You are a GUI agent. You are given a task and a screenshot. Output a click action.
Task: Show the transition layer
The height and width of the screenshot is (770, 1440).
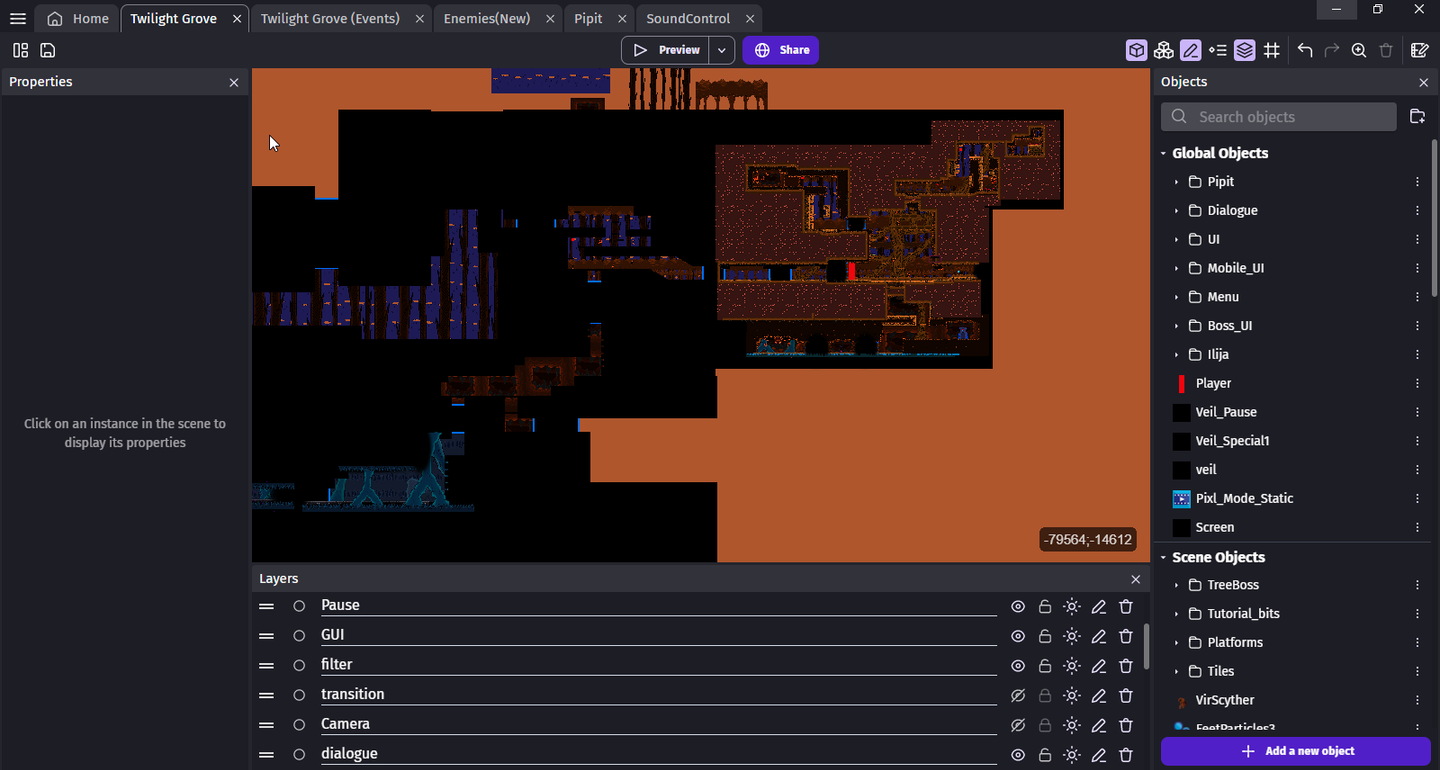(x=1018, y=695)
